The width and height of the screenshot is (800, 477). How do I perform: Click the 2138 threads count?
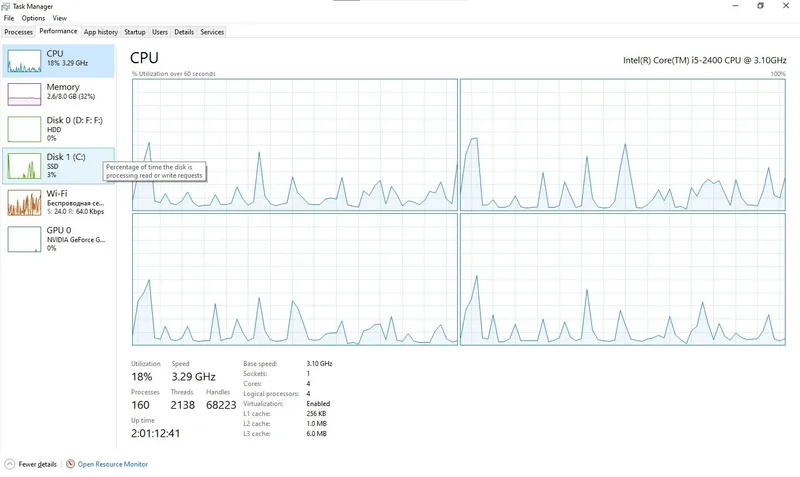point(183,405)
